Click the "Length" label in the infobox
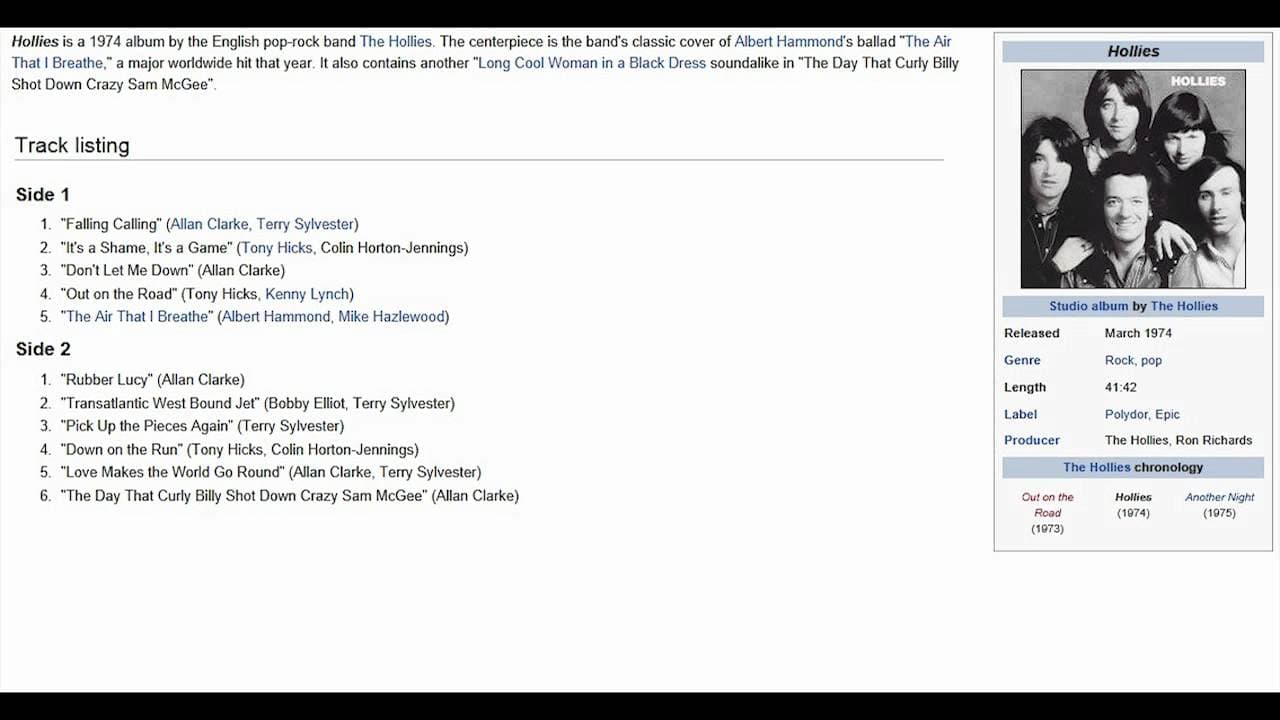1280x720 pixels. [1025, 387]
